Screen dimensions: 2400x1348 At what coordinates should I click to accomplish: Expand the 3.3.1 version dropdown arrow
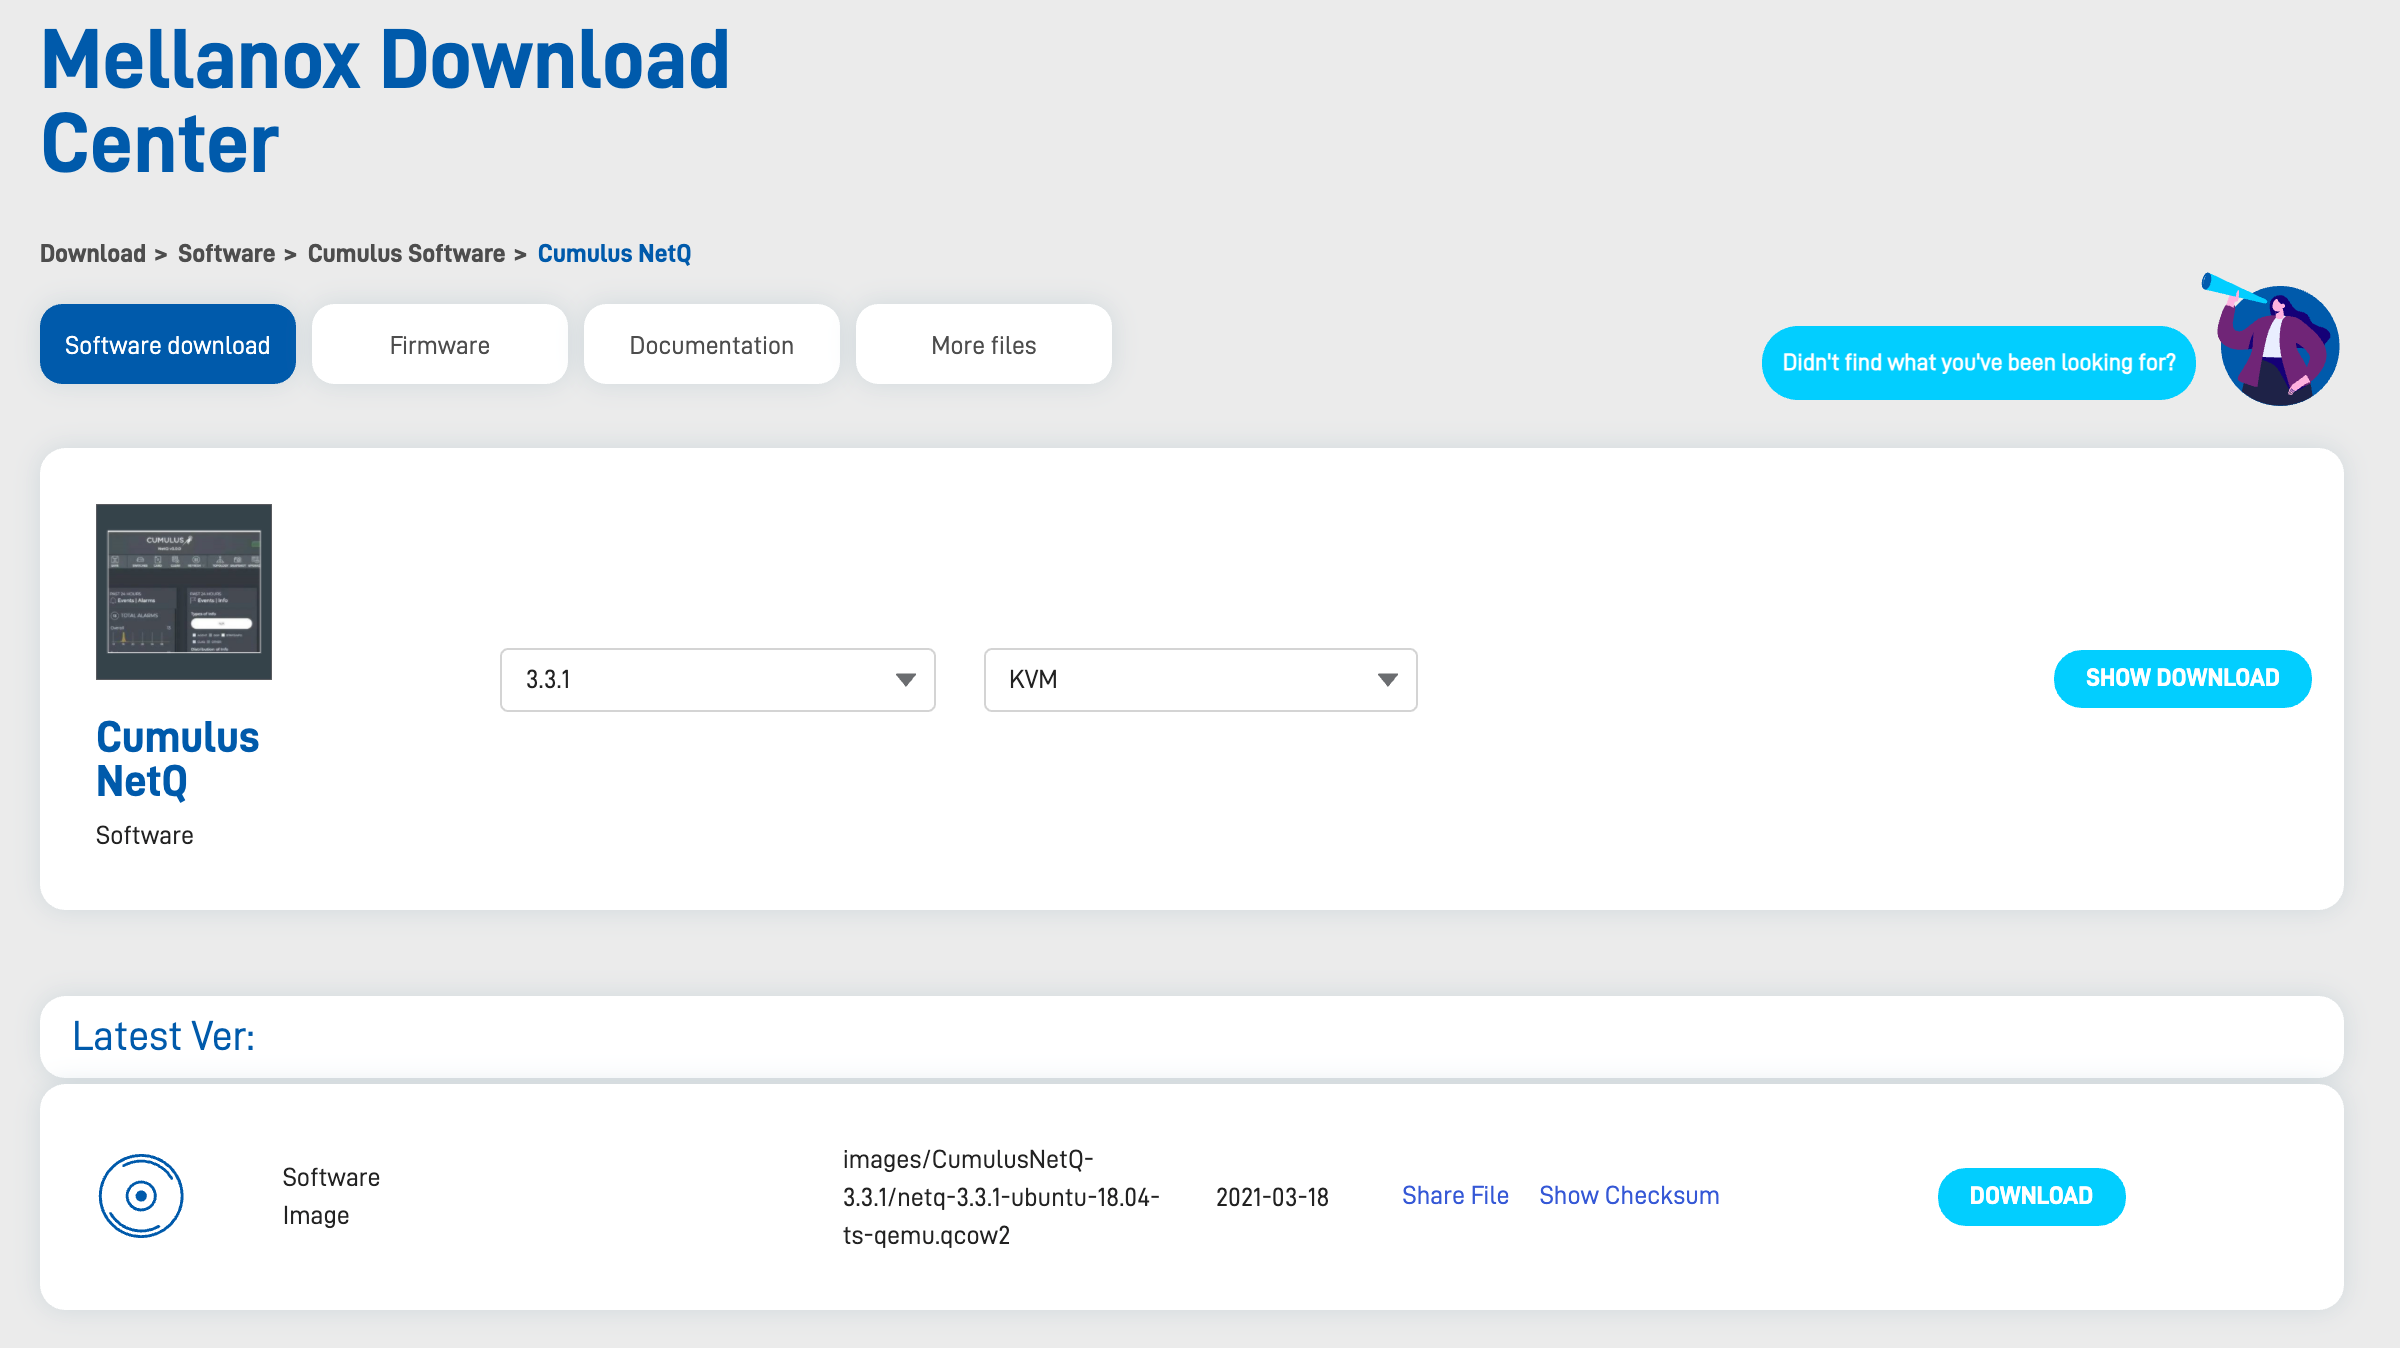[x=905, y=680]
